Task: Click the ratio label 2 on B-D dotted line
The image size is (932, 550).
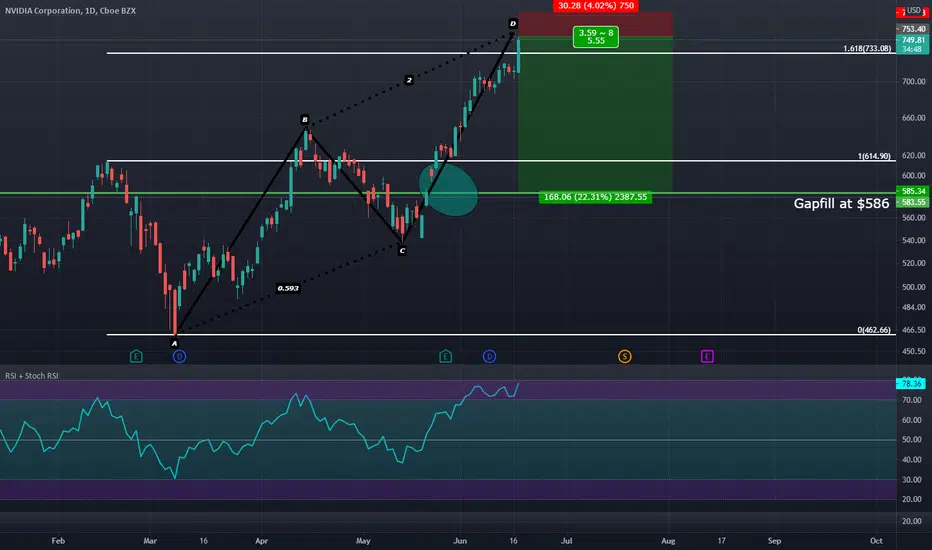Action: 408,80
